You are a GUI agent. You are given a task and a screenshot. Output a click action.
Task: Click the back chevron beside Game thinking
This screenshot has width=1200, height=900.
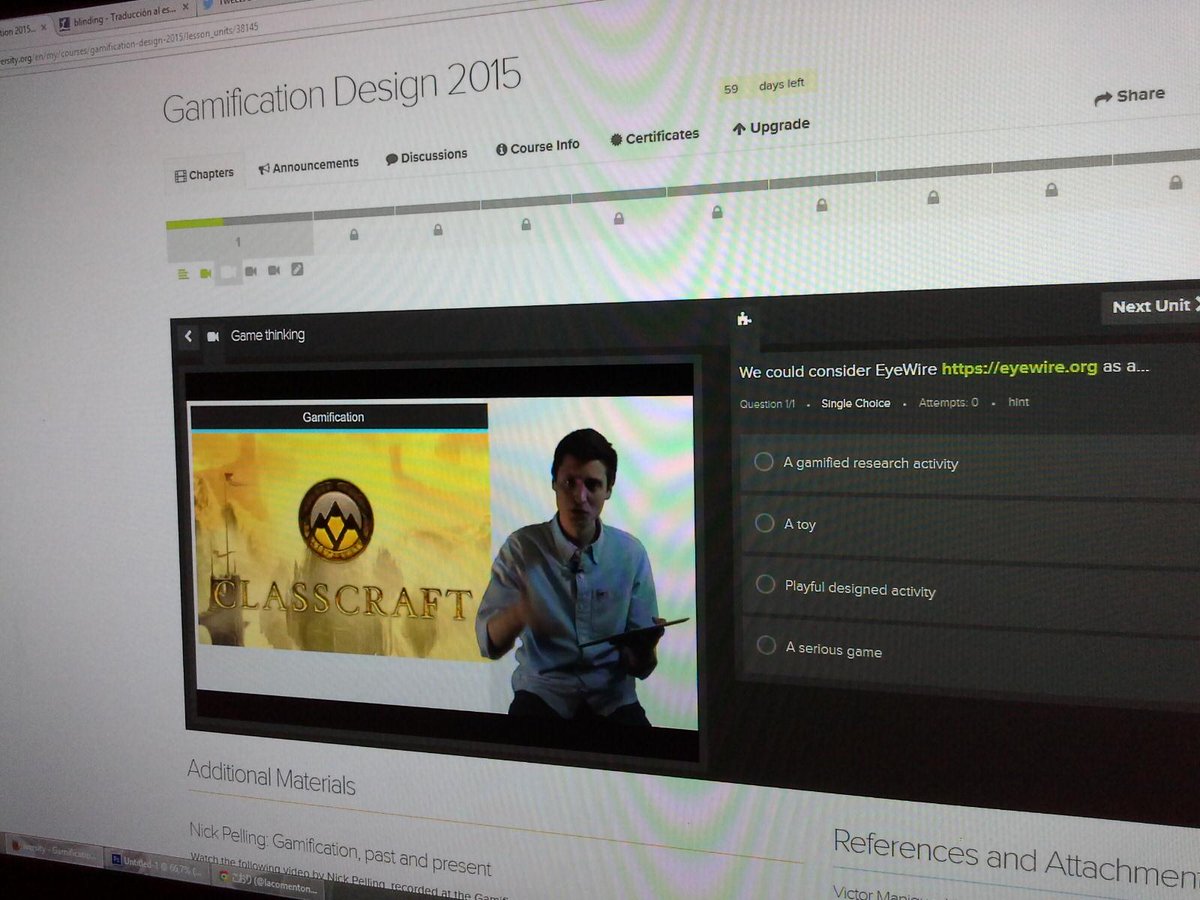click(188, 337)
